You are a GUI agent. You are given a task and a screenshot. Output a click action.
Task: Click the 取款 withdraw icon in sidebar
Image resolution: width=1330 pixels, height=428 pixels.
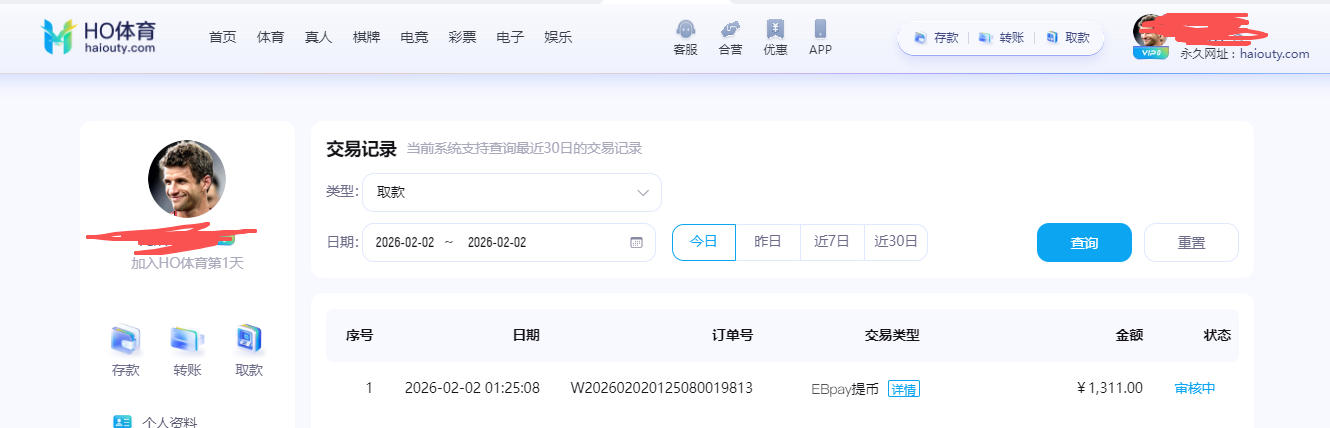click(248, 341)
